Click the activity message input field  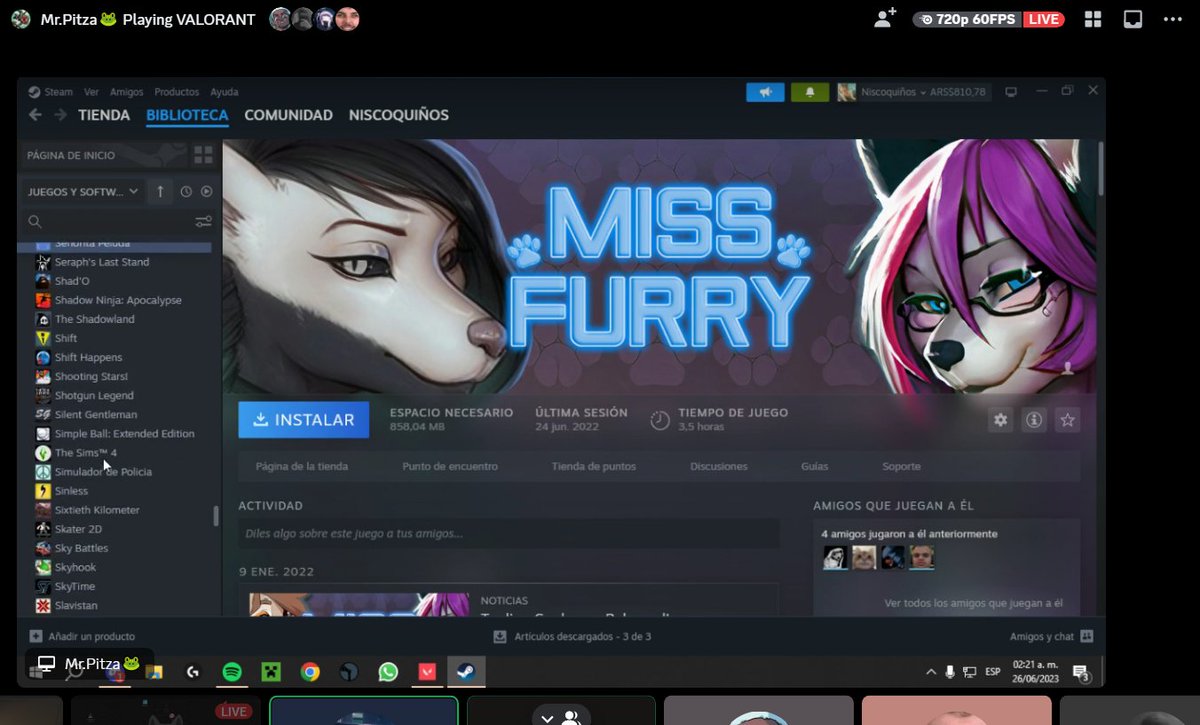[x=509, y=533]
